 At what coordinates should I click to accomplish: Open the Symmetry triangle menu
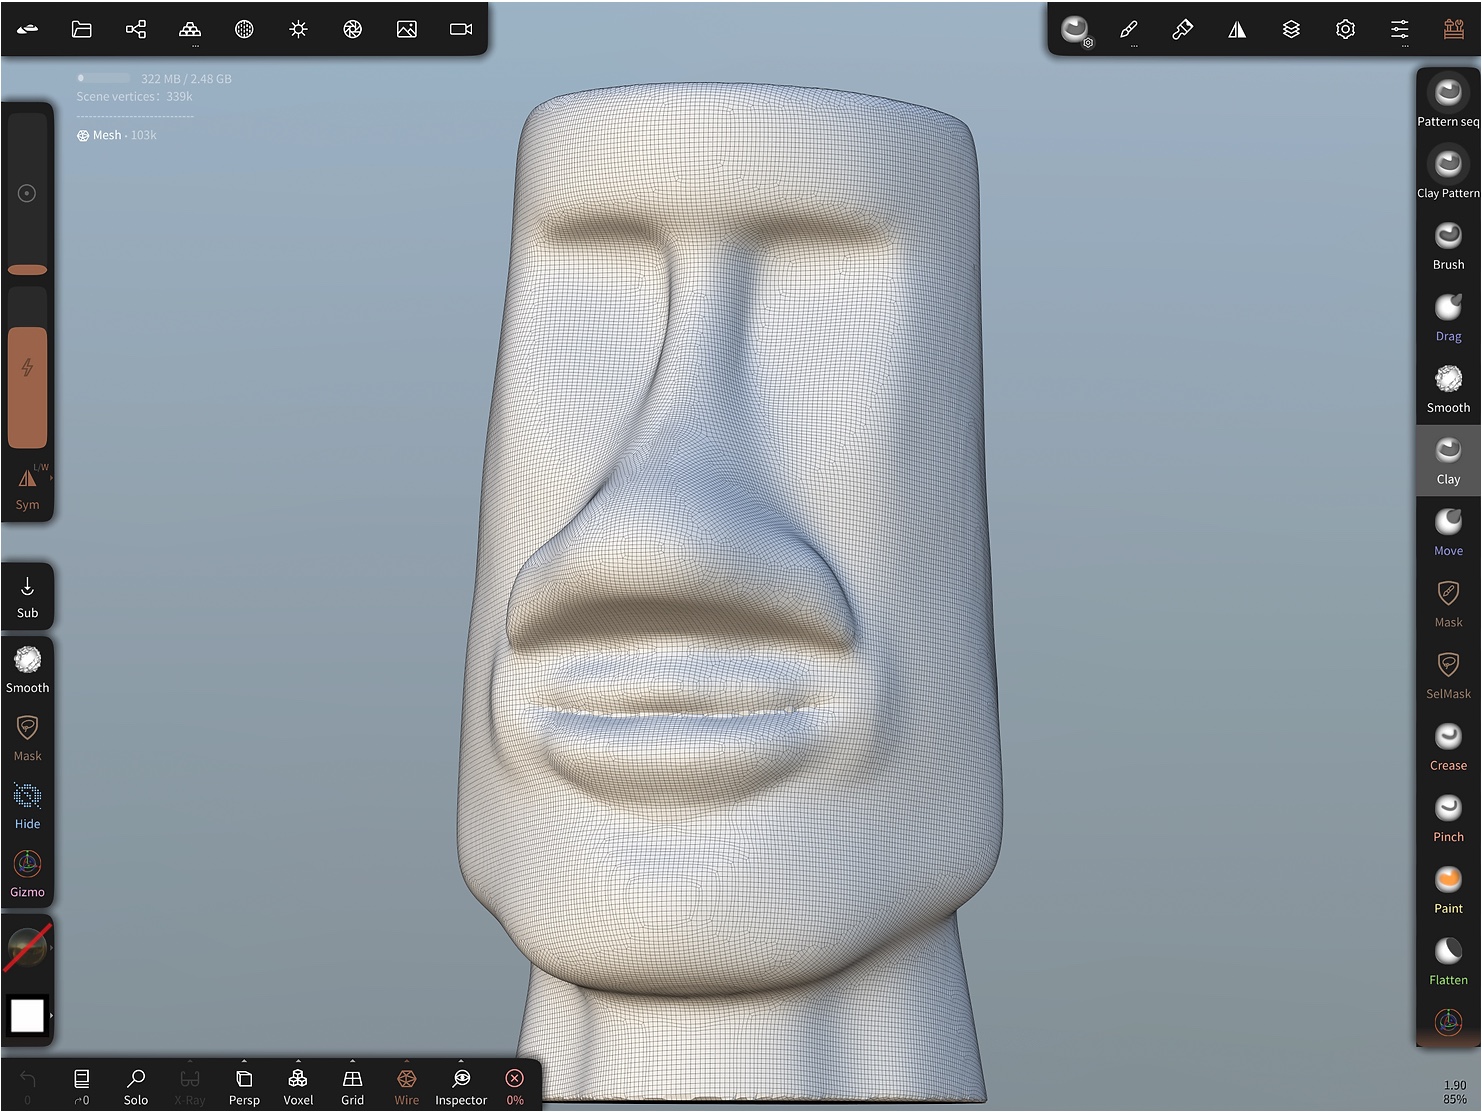tap(1237, 29)
